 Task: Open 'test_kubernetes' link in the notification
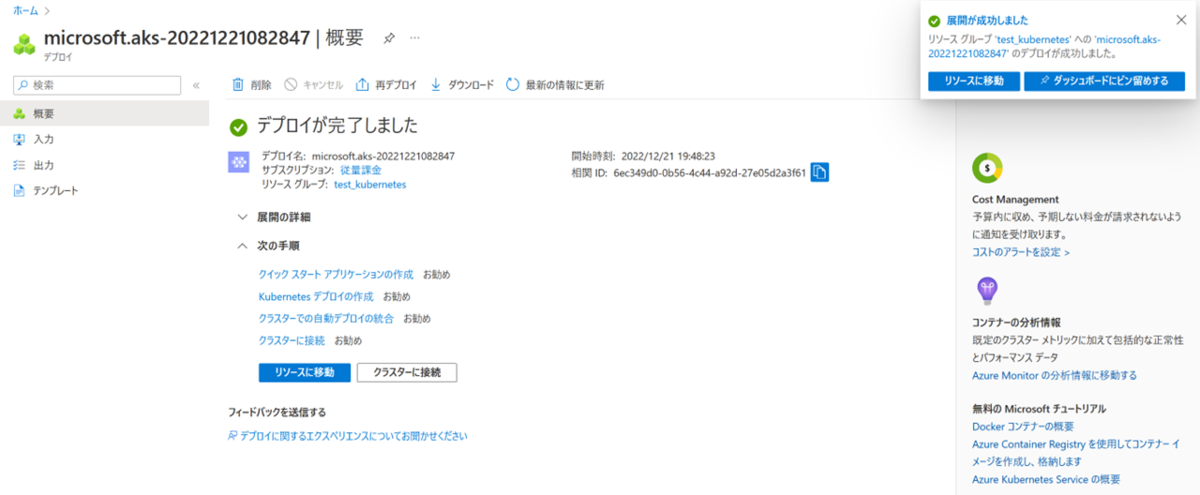(x=1035, y=38)
